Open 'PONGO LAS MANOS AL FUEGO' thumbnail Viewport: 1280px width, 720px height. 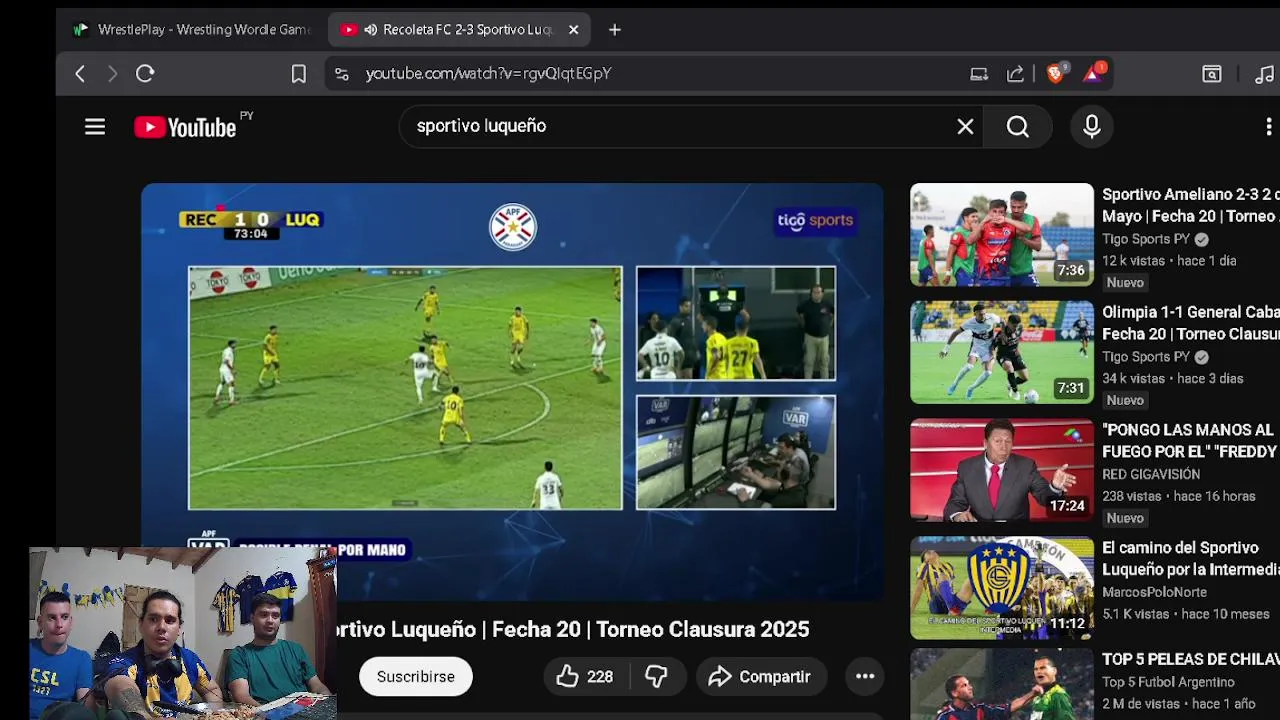[x=1002, y=470]
